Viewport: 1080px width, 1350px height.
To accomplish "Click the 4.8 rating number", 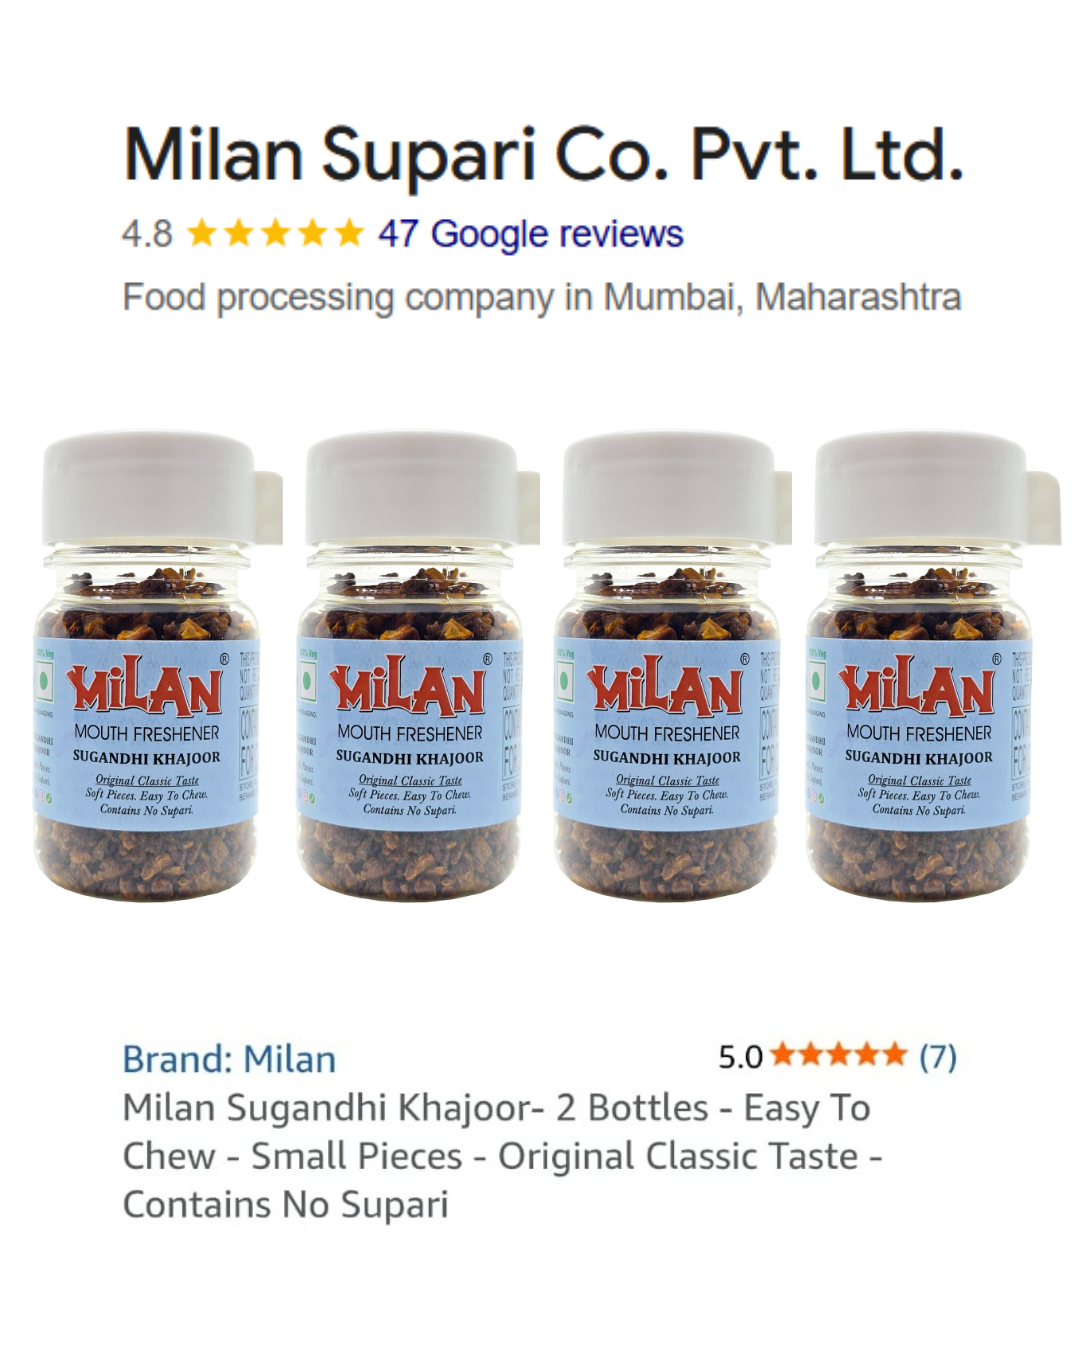I will pos(147,234).
